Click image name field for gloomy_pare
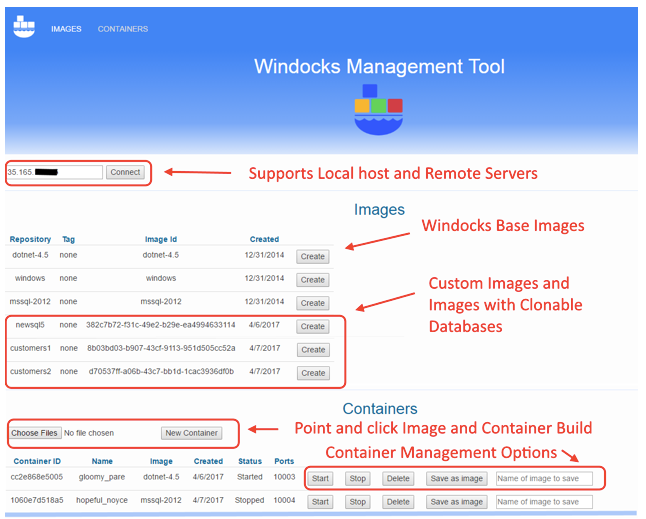 coord(544,479)
